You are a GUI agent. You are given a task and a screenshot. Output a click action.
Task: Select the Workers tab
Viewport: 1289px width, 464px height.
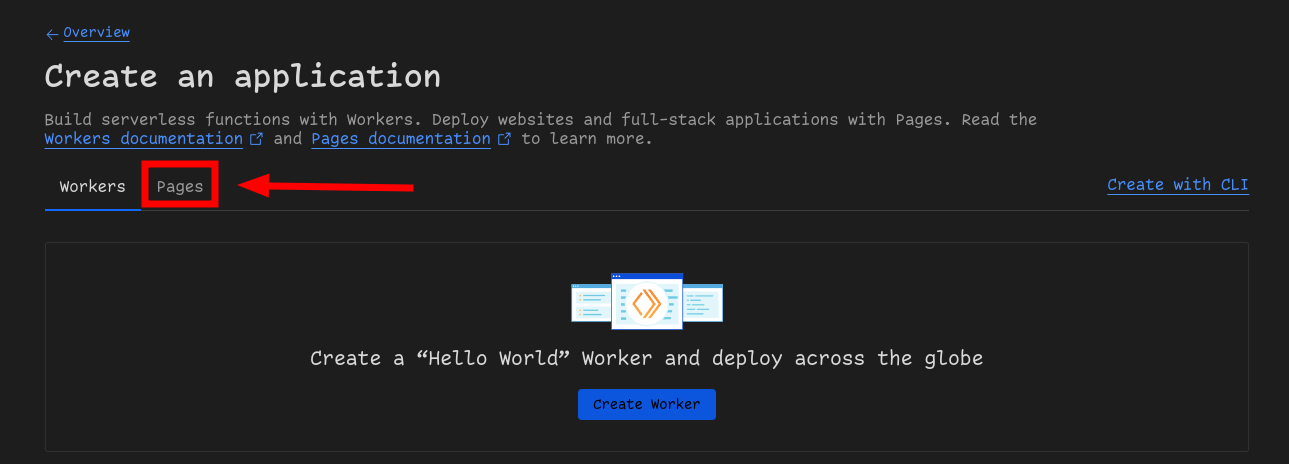click(93, 186)
